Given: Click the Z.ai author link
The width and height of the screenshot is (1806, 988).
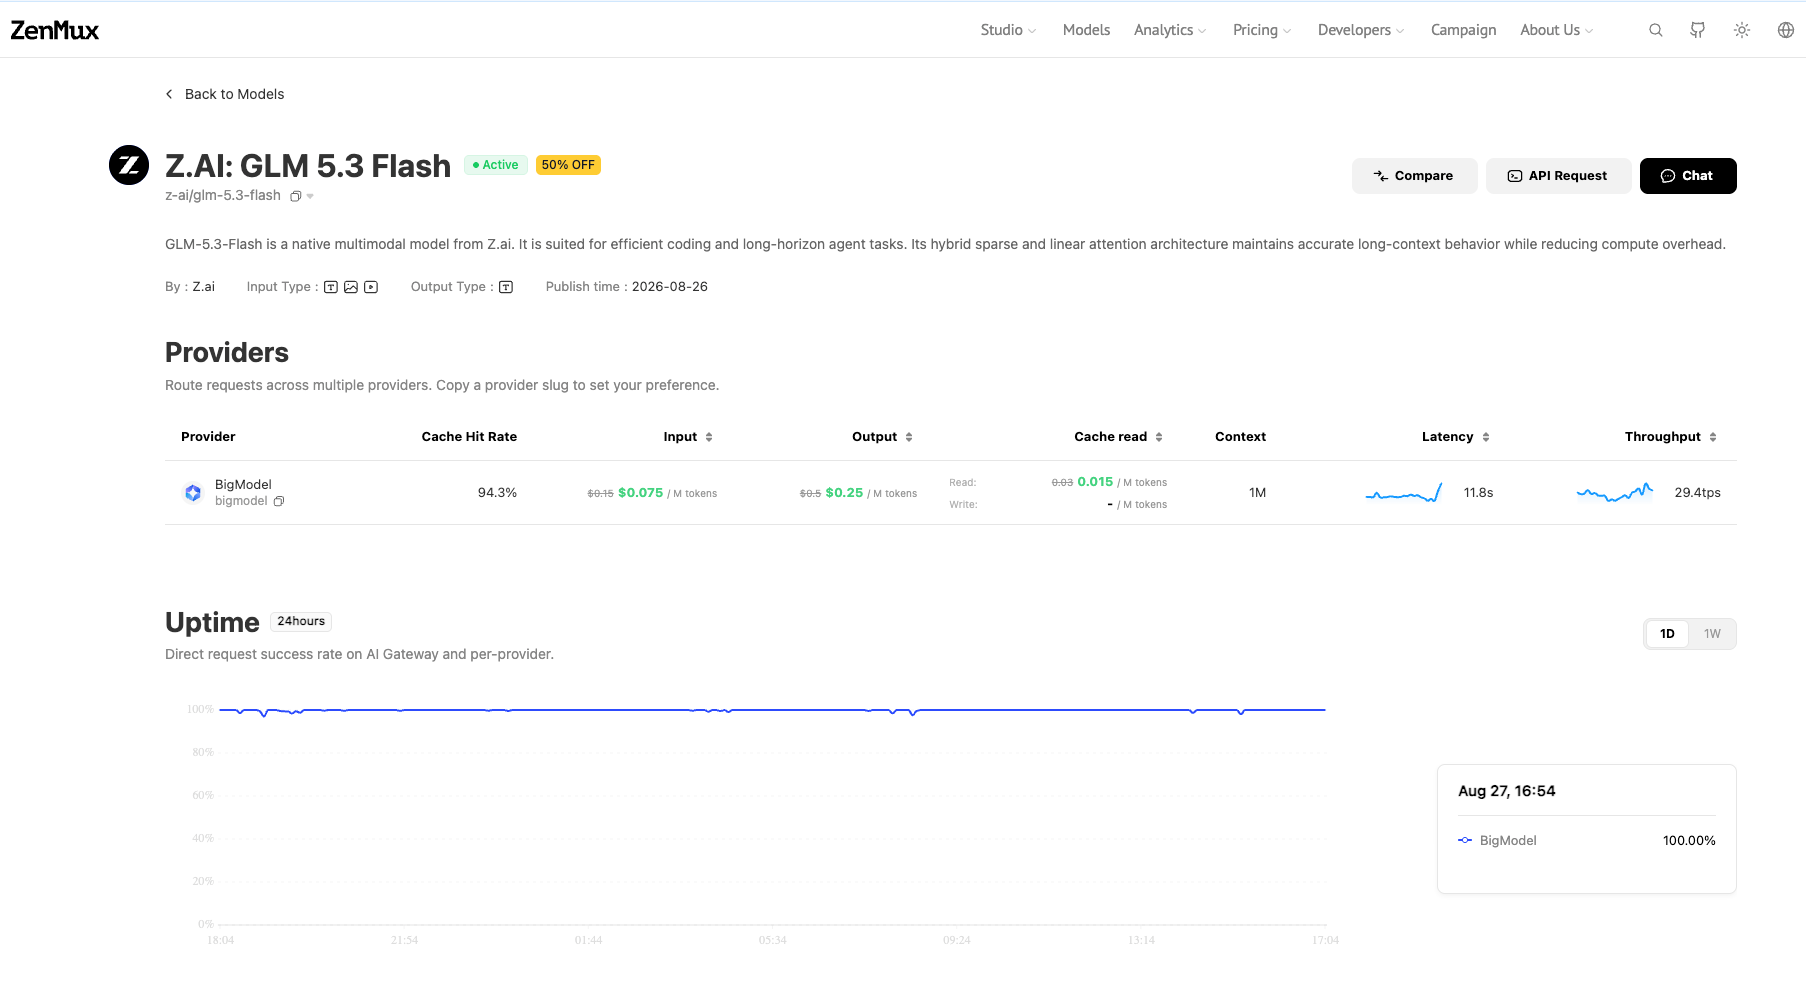Looking at the screenshot, I should tap(203, 287).
